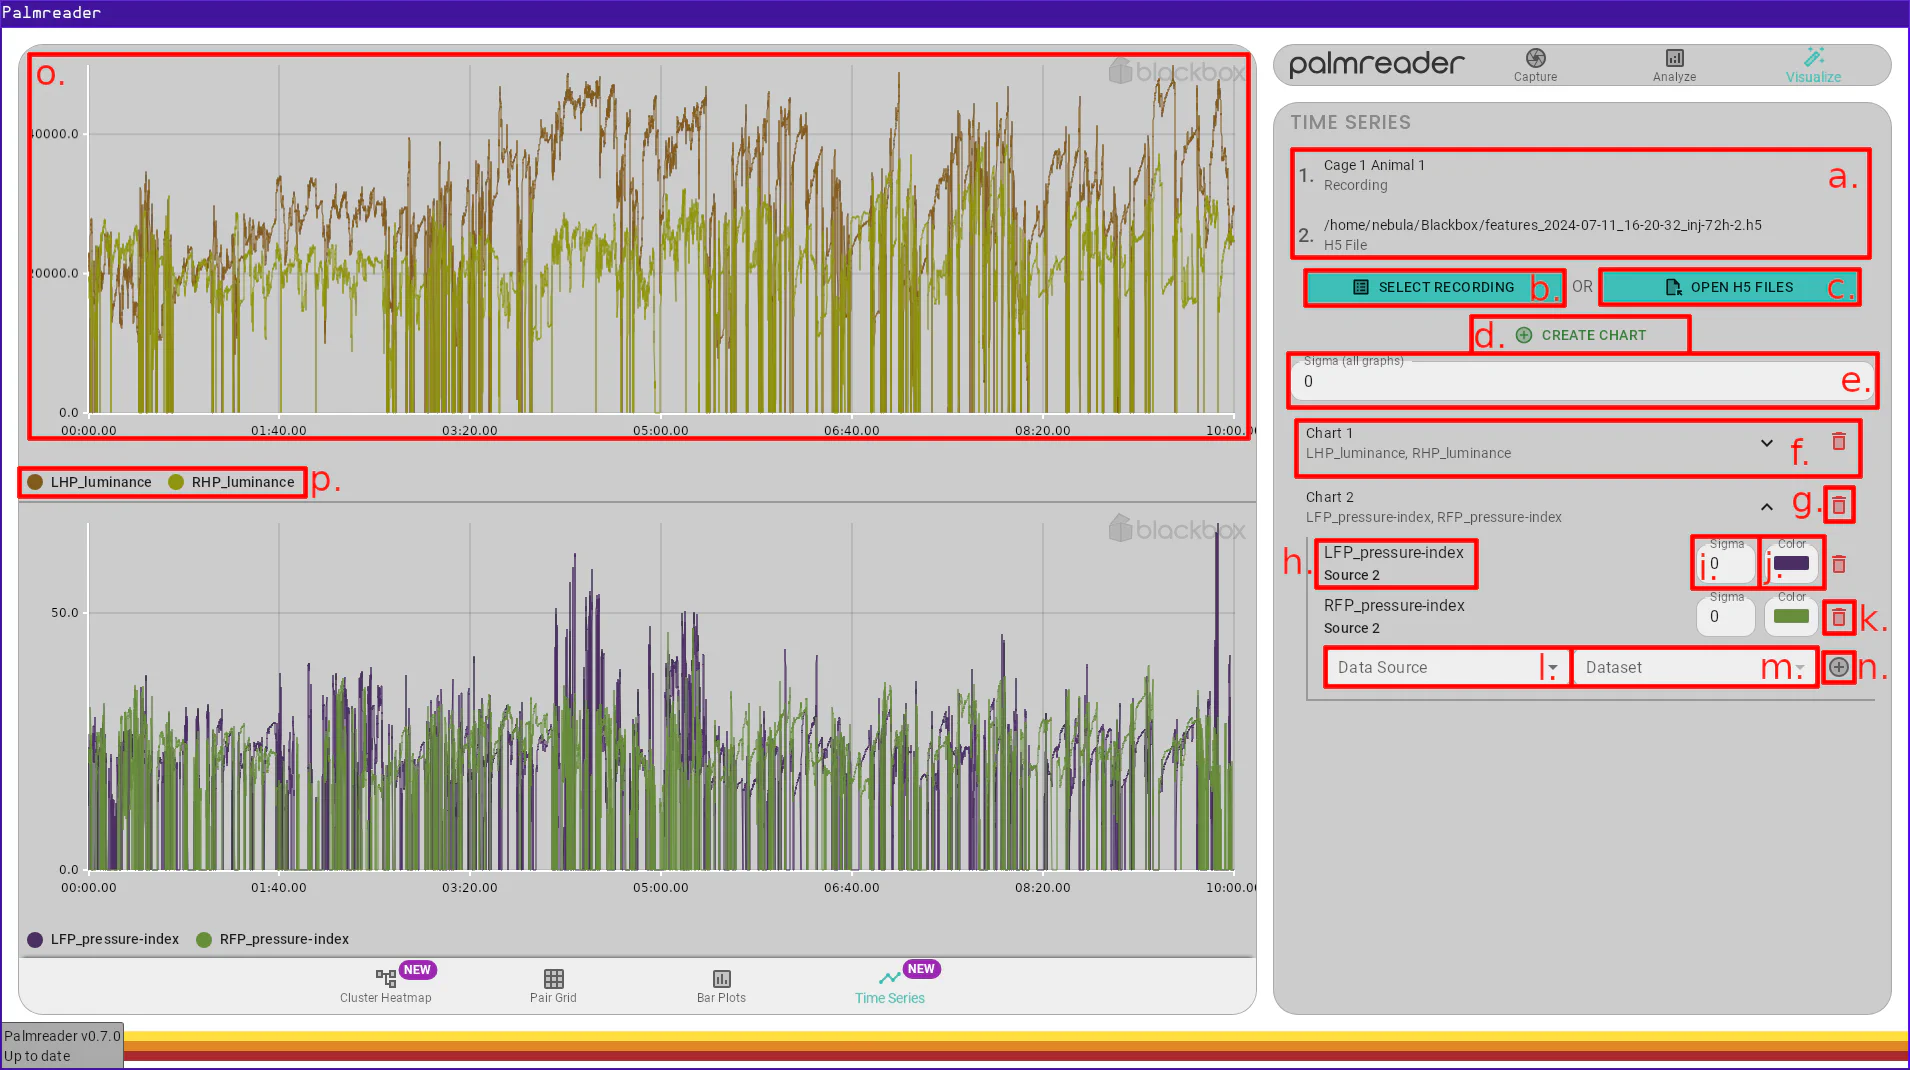Viewport: 1910px width, 1070px height.
Task: Open the Bar Plots tab
Action: pos(721,985)
